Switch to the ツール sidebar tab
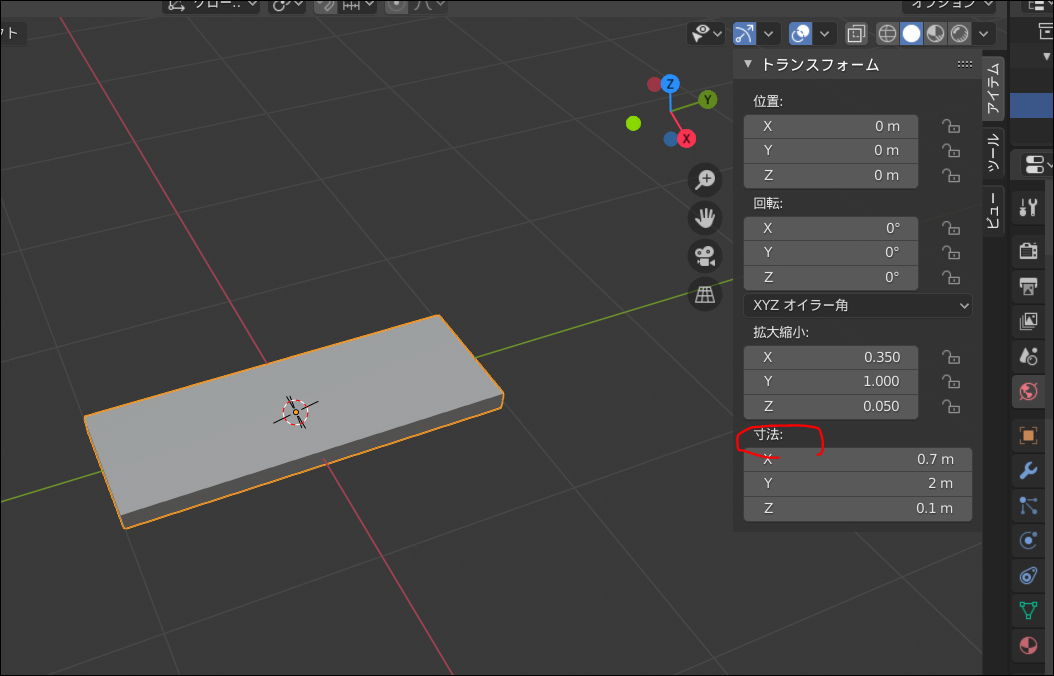Viewport: 1054px width, 676px height. point(993,153)
